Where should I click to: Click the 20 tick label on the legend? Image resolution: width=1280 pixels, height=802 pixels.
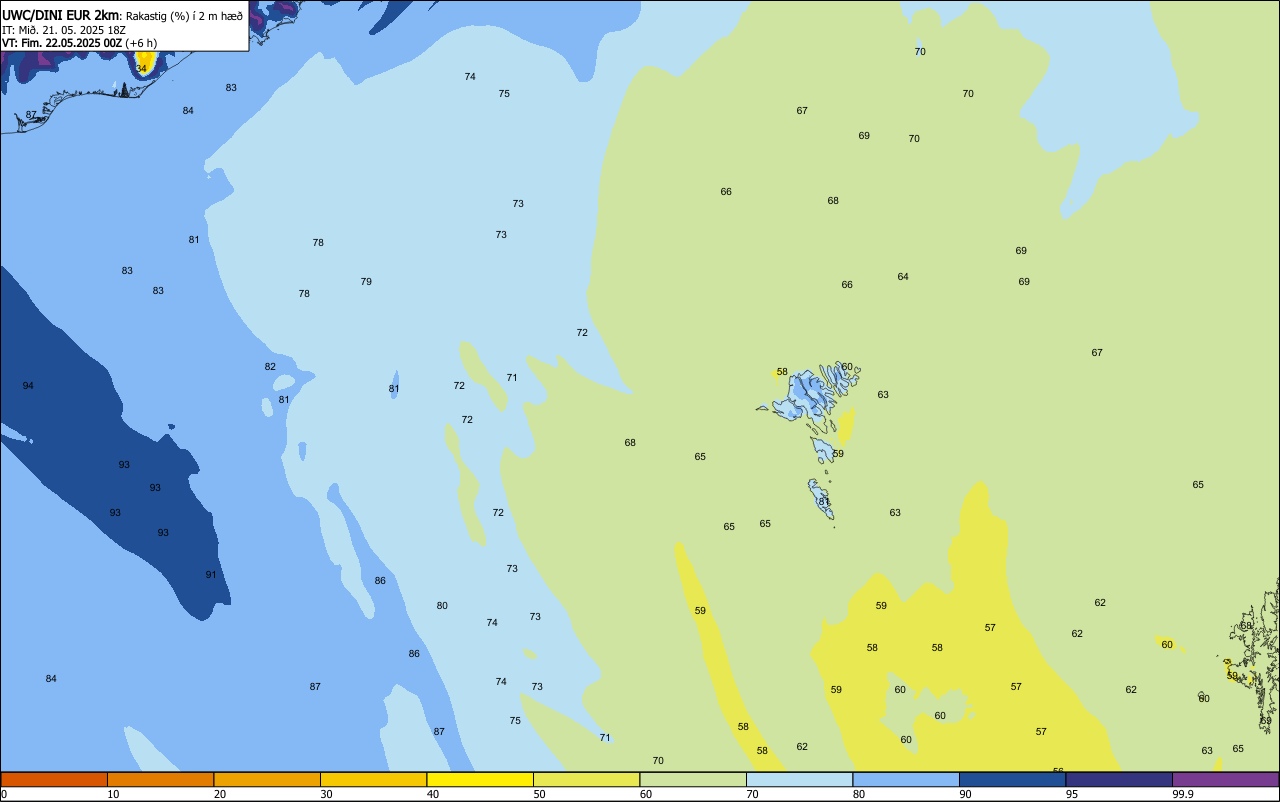tap(220, 794)
